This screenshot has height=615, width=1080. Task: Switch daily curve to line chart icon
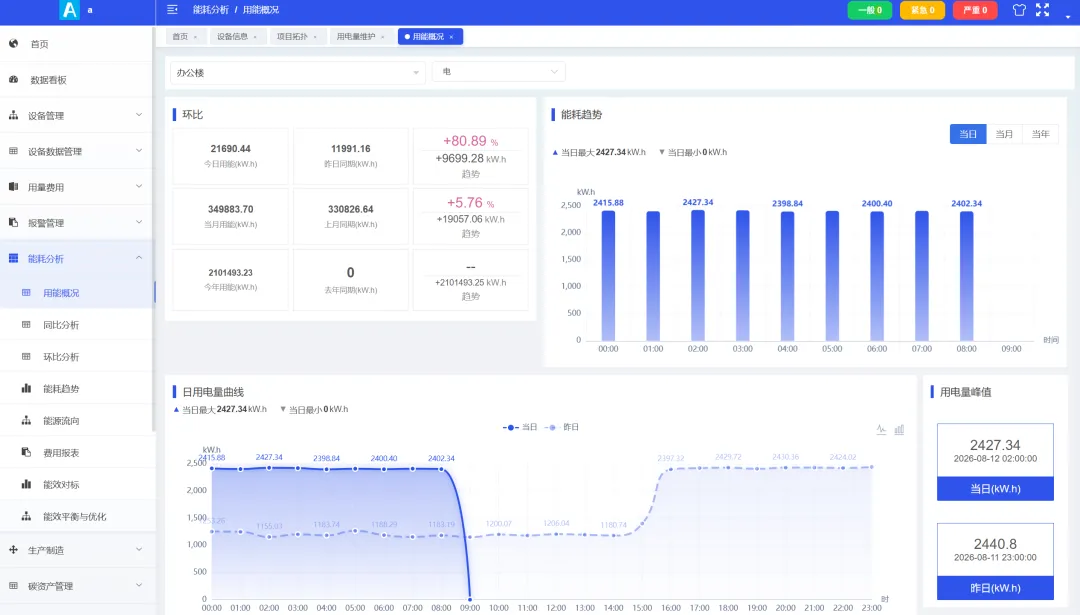pyautogui.click(x=881, y=429)
